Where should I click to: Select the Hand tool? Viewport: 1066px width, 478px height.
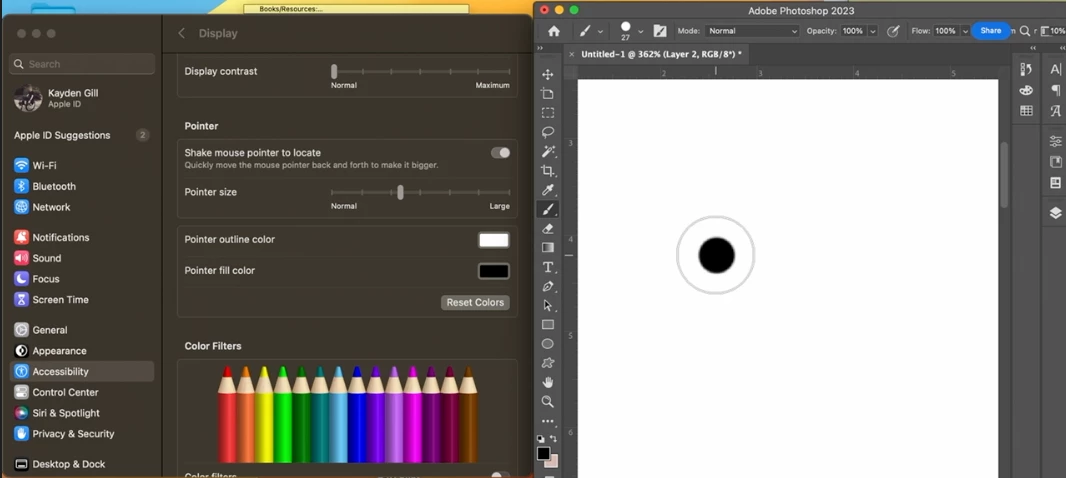pyautogui.click(x=547, y=382)
